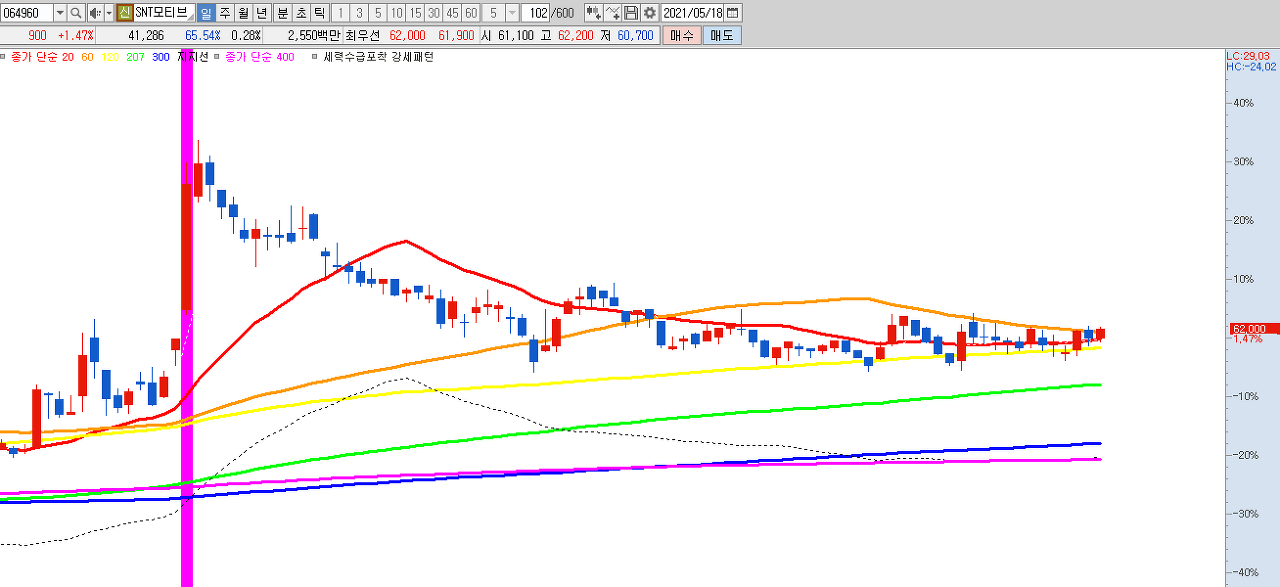The image size is (1280, 587).
Task: Click the open price value 61,100
Action: [516, 35]
